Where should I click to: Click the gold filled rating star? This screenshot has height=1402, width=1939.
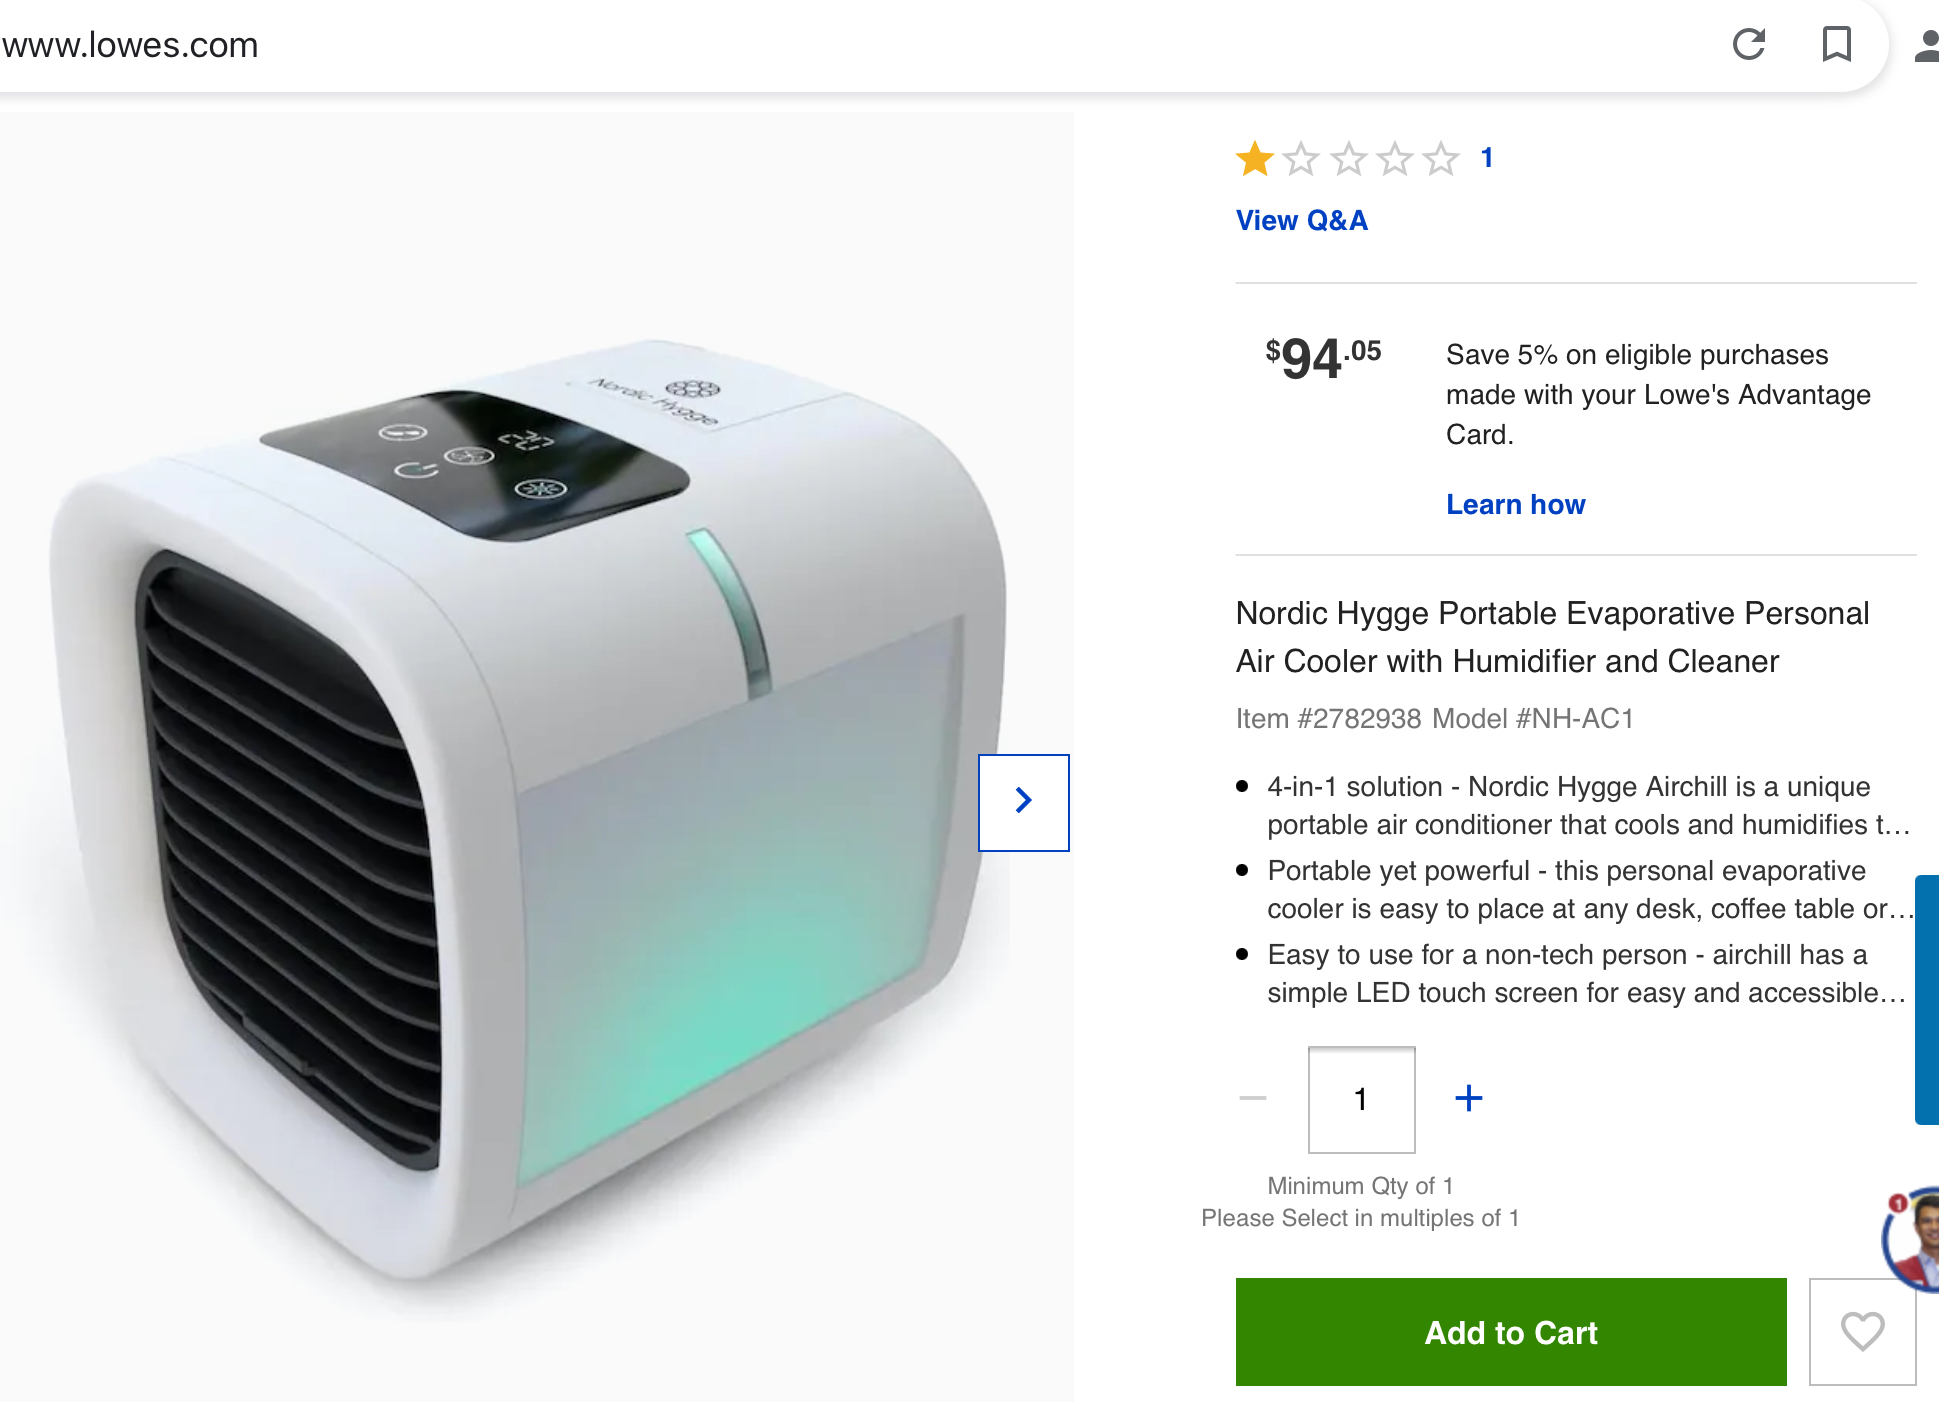(x=1254, y=158)
